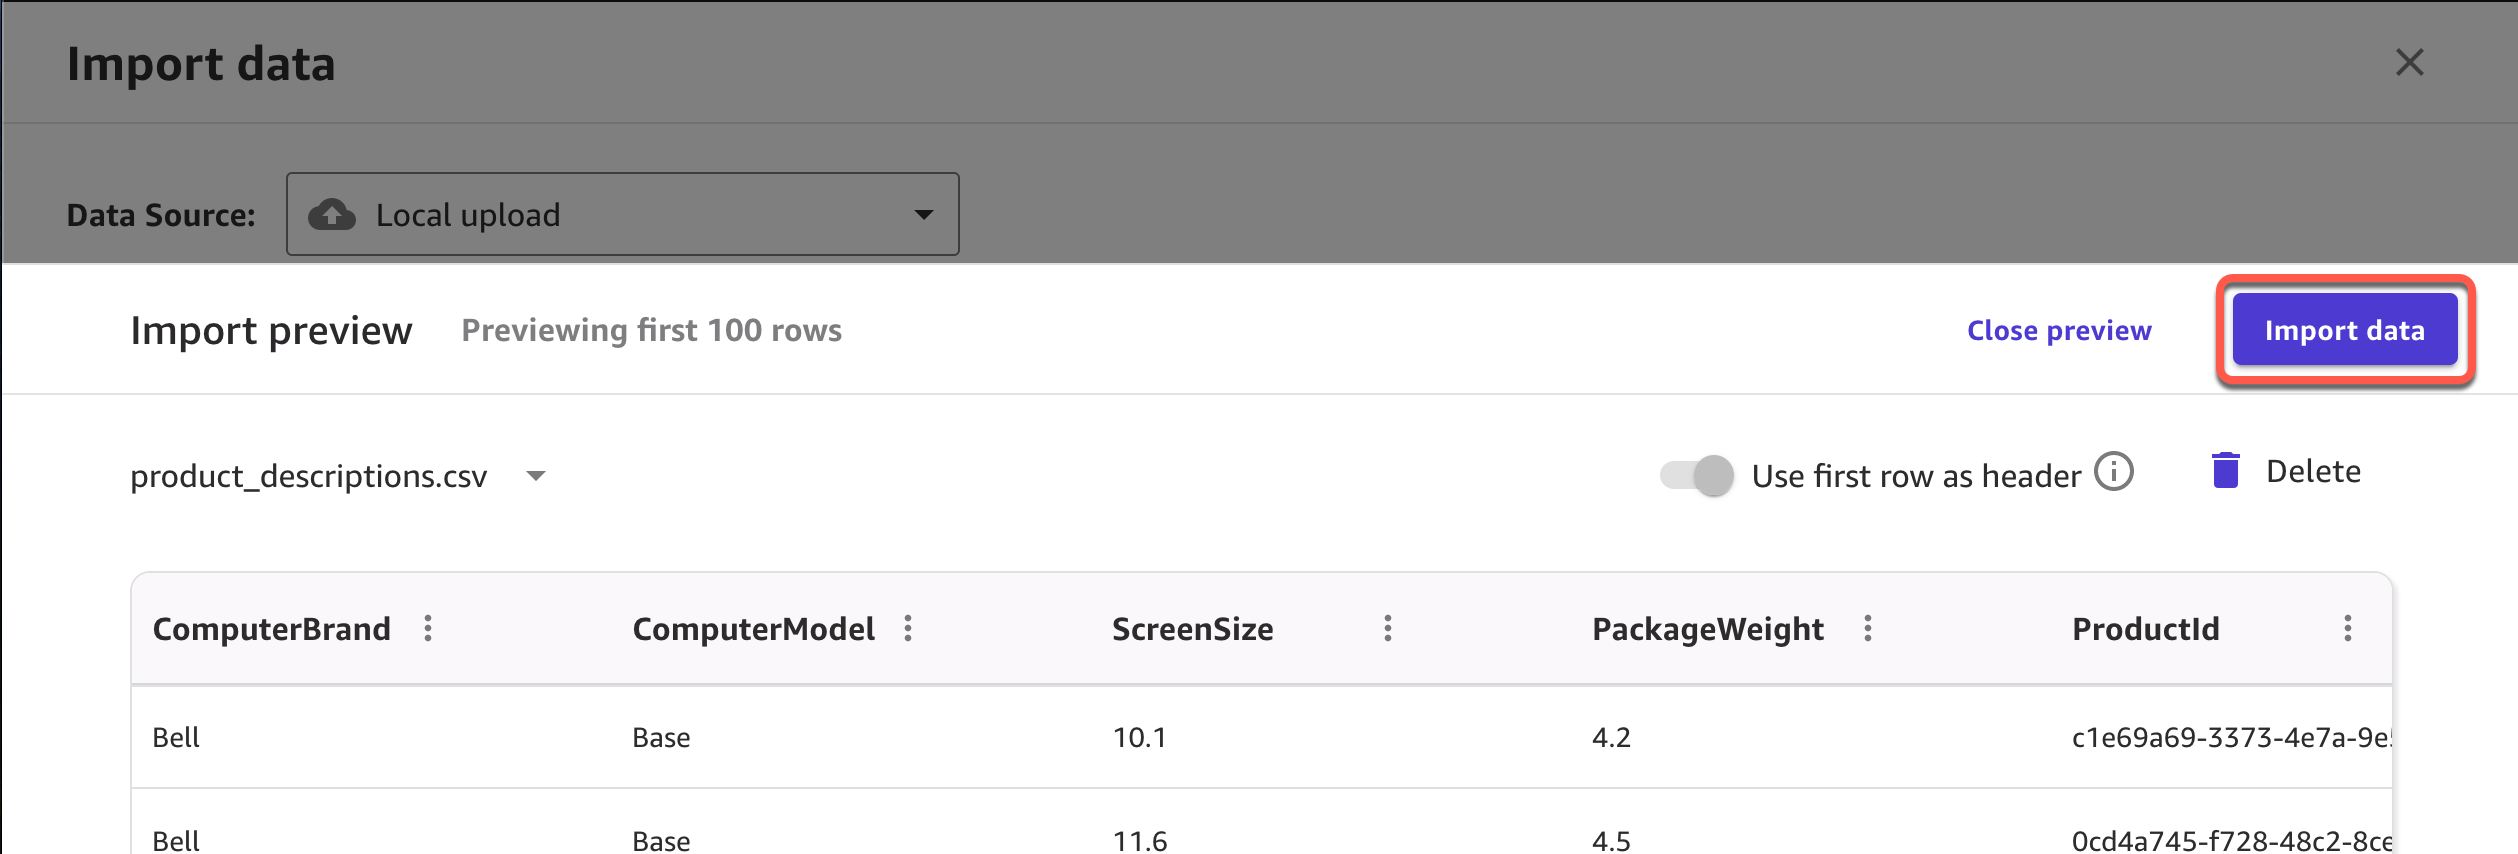Open ProductId column options menu

(x=2348, y=628)
